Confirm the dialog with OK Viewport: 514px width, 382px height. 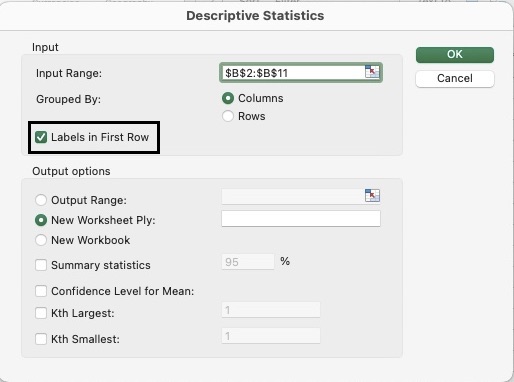tap(455, 55)
